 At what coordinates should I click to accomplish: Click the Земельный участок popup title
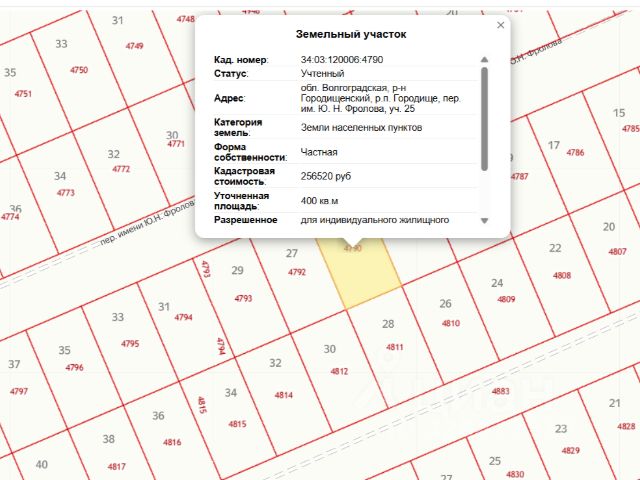tap(351, 34)
